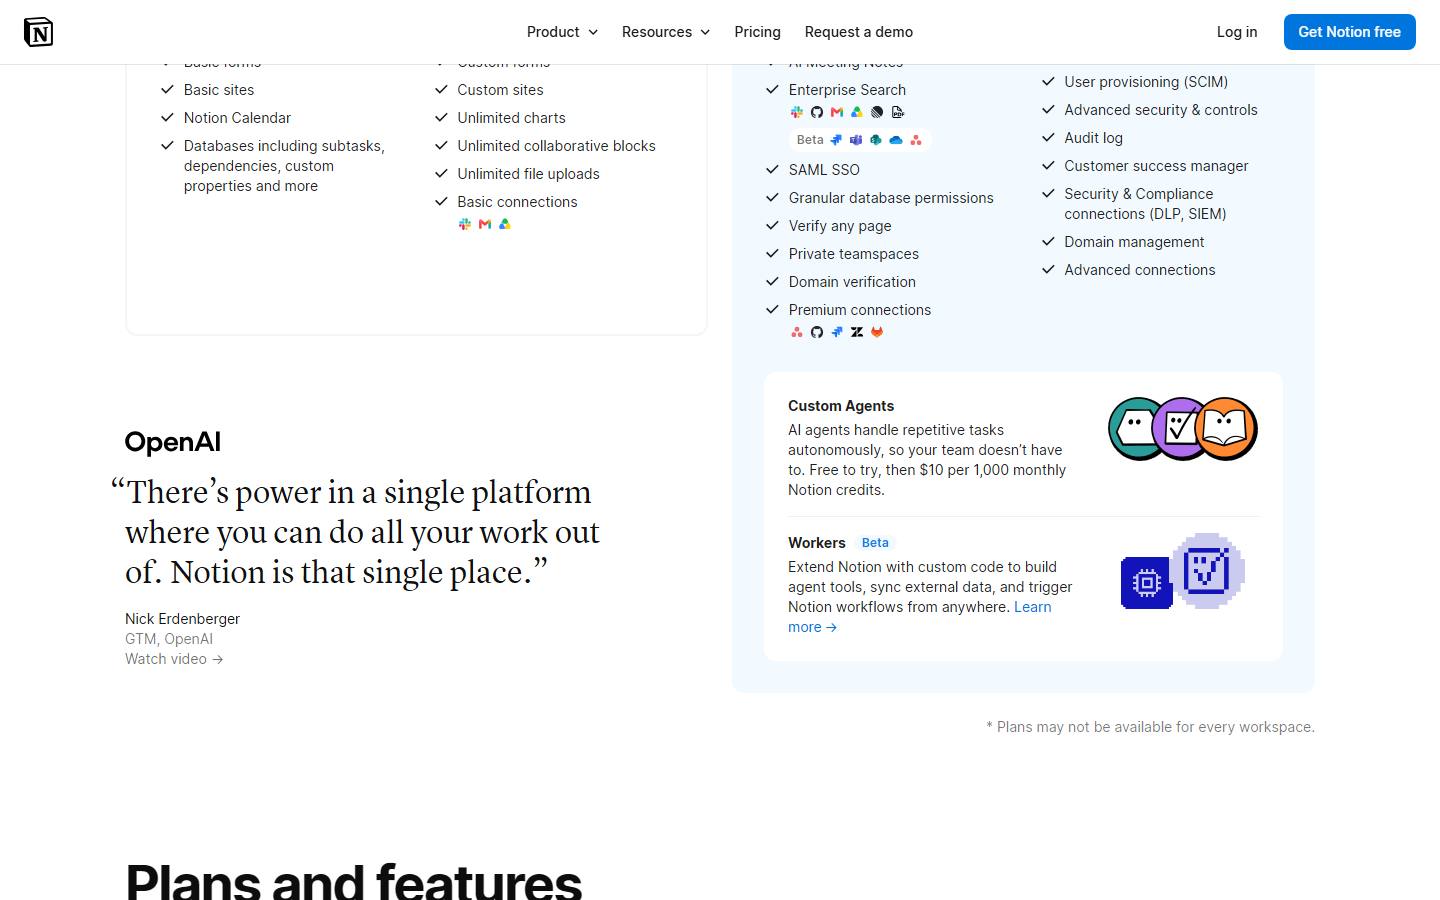
Task: Click the Notion logo in the header
Action: tap(38, 32)
